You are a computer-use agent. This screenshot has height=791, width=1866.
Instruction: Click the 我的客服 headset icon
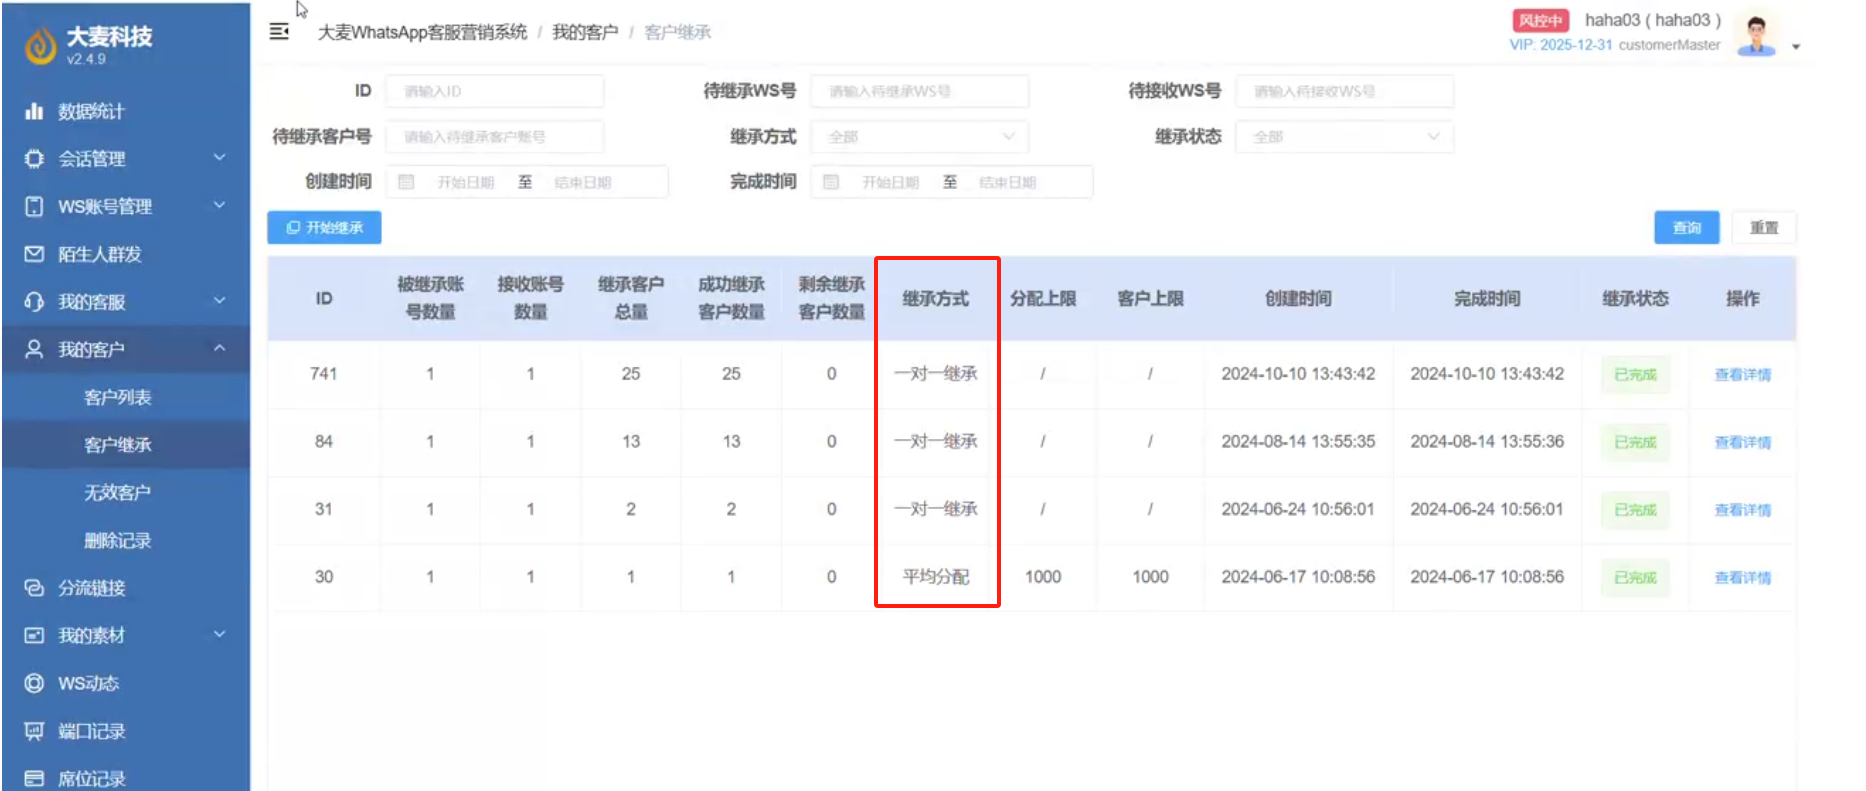(x=34, y=301)
